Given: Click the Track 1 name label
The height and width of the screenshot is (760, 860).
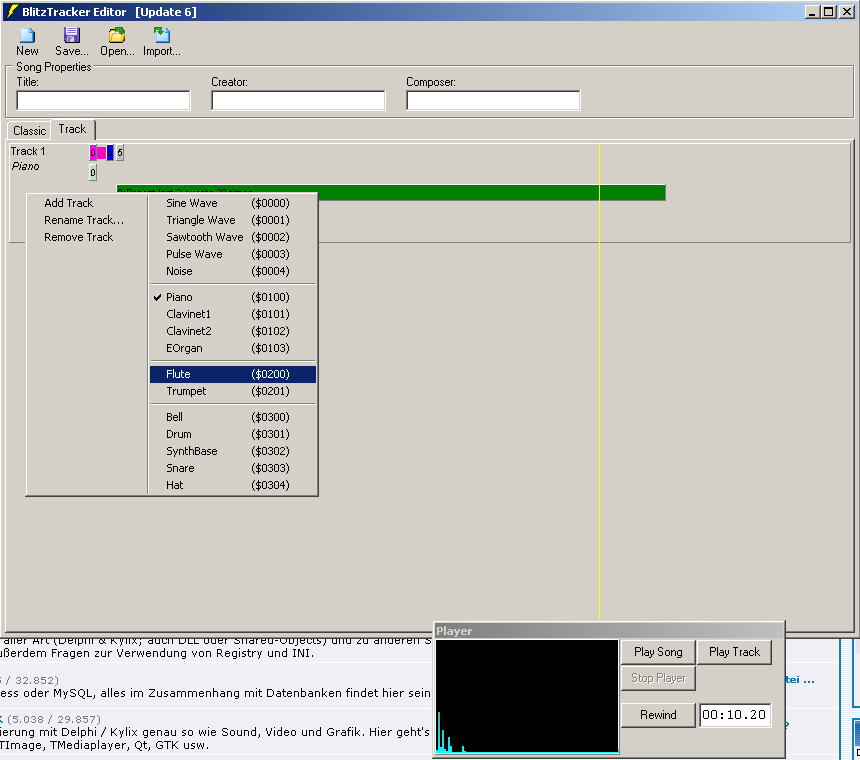Looking at the screenshot, I should point(28,151).
